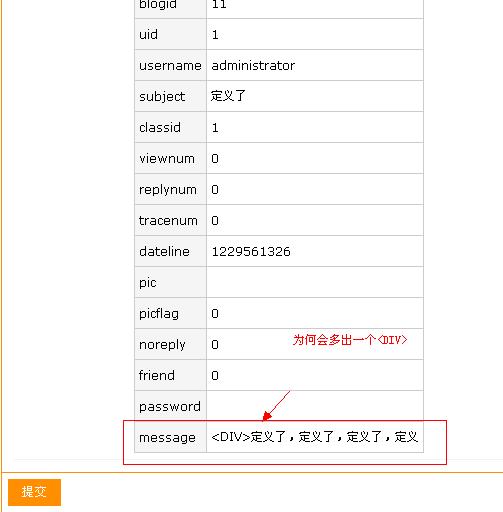
Task: Click the friend field label
Action: [157, 375]
